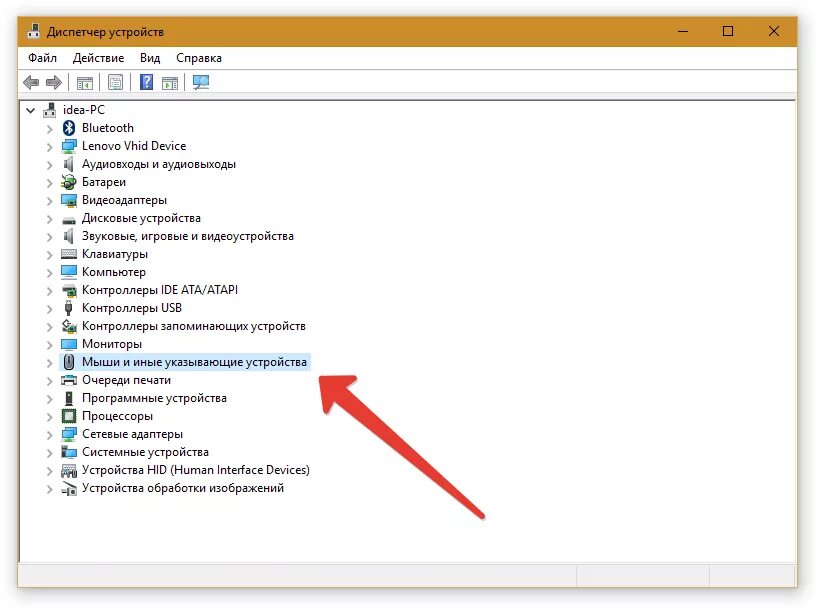Select the Устройства обработки изображений text
The height and width of the screenshot is (610, 819).
pyautogui.click(x=183, y=488)
